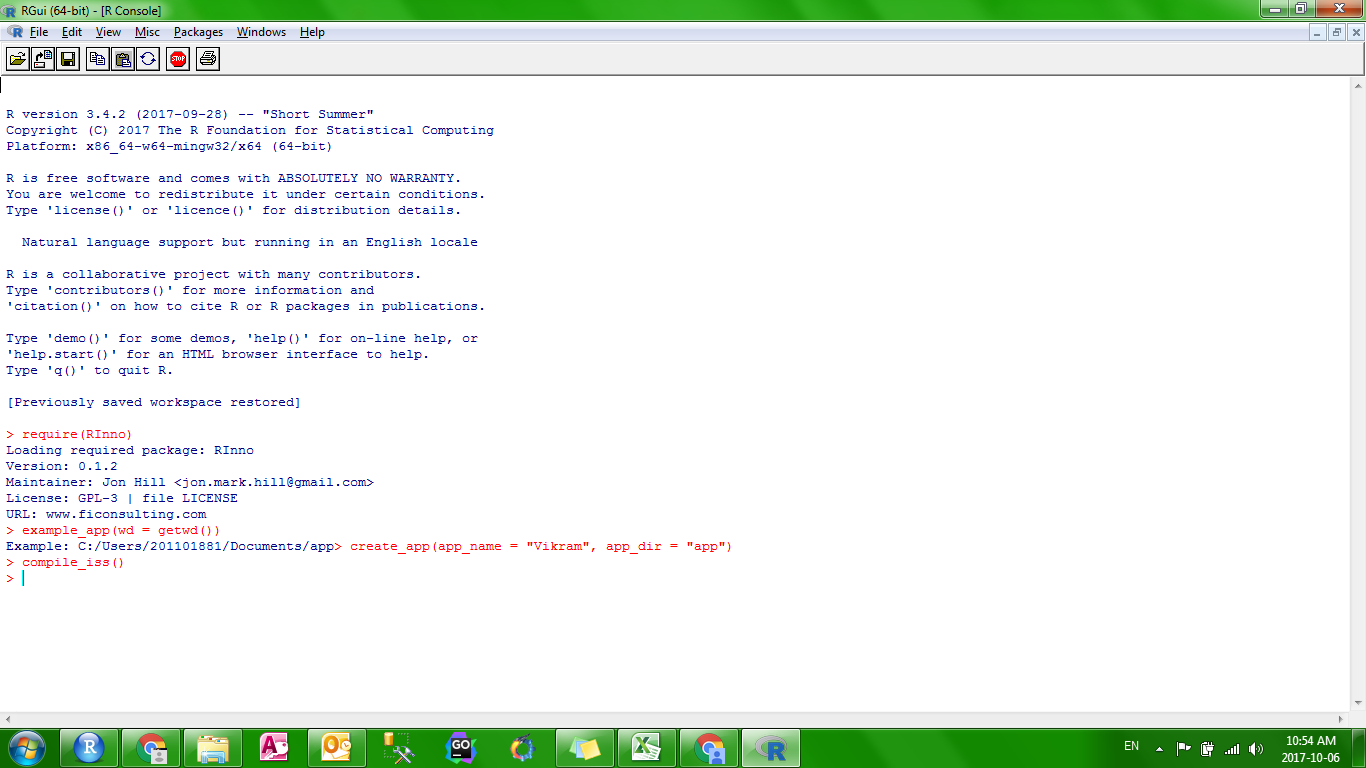
Task: Open the Action Center flag icon
Action: coord(1183,748)
